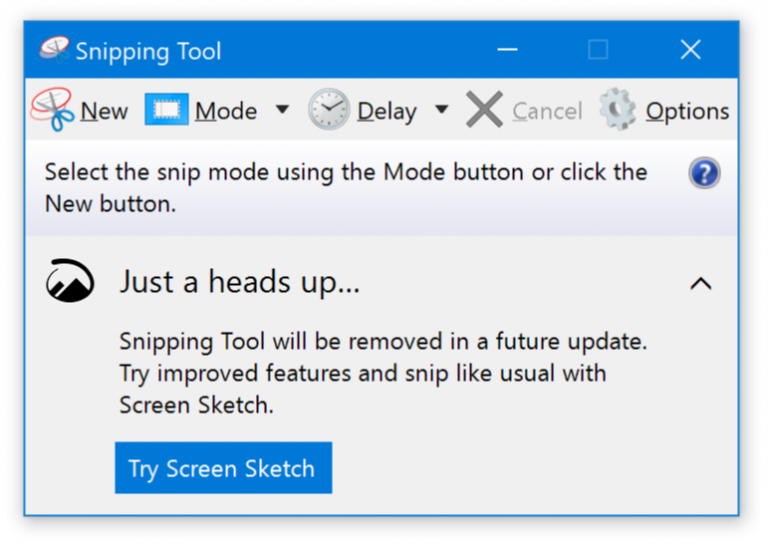Click the "Just a heads up..." heading
This screenshot has height=545, width=768.
coord(239,283)
